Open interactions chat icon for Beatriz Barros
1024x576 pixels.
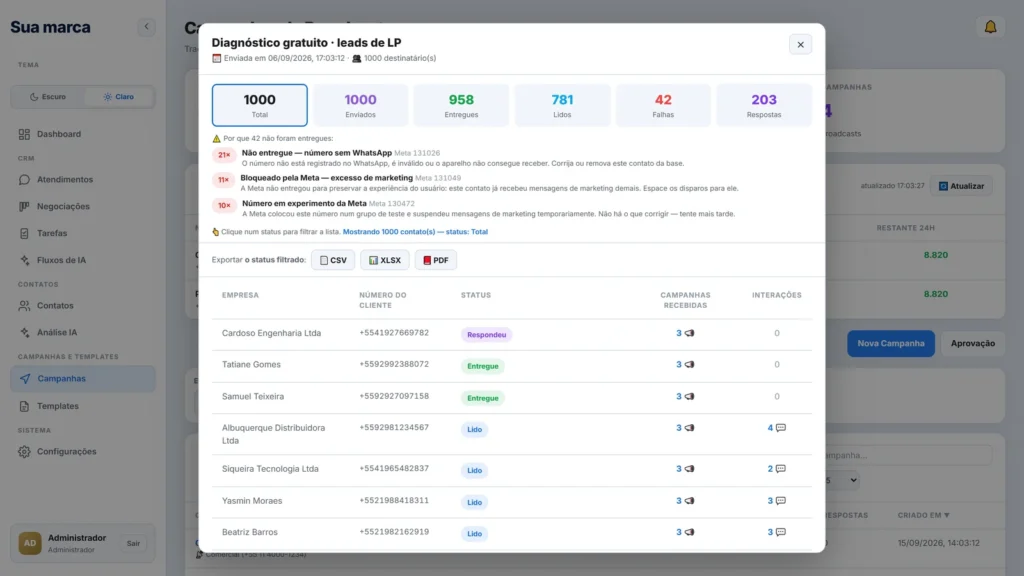(x=780, y=532)
